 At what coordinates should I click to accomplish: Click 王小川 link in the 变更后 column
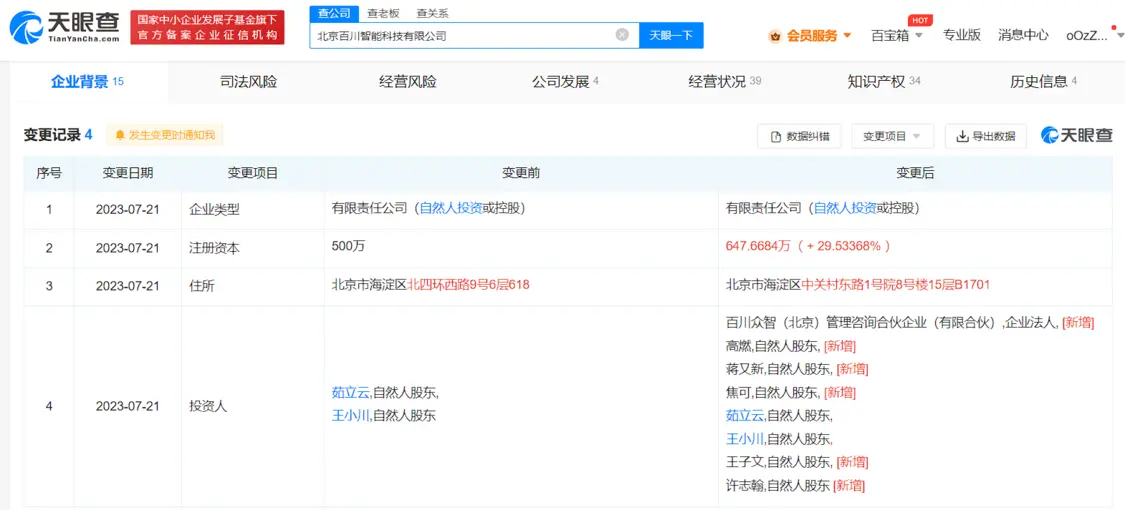(x=745, y=438)
